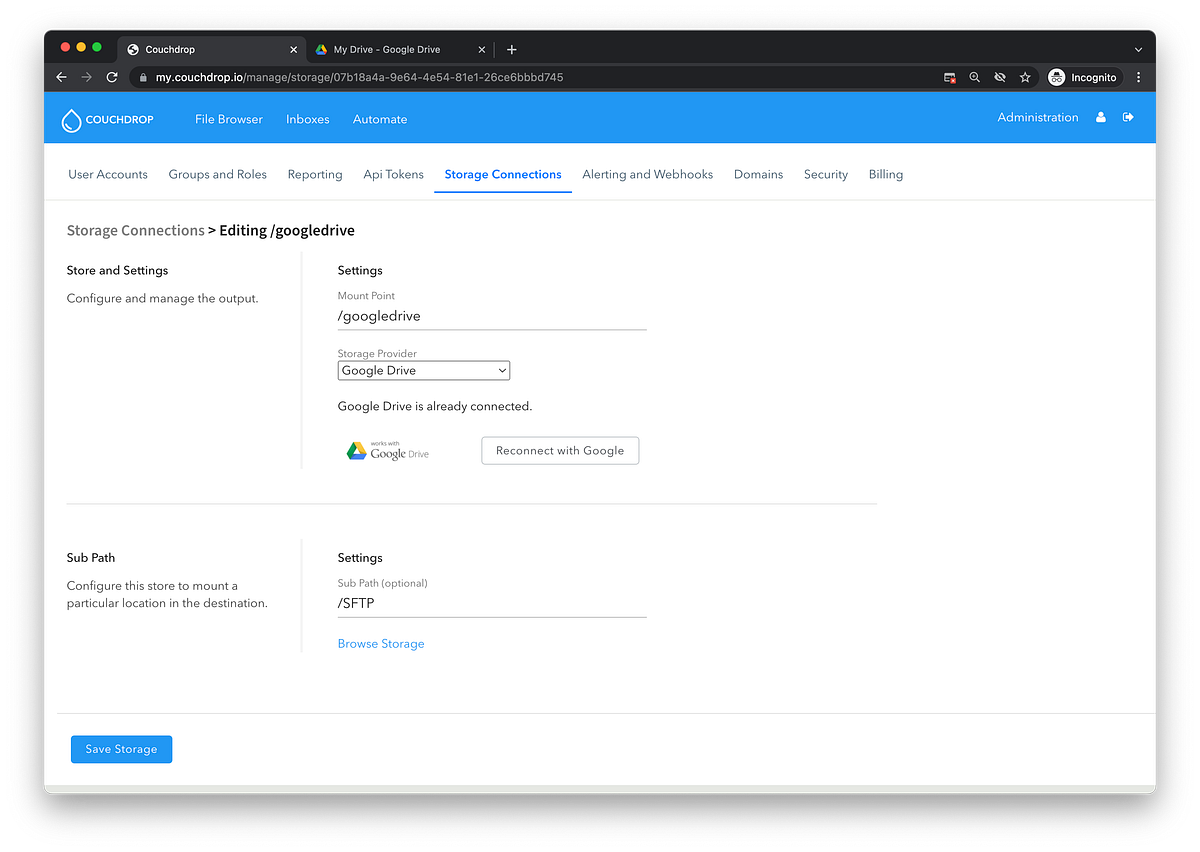Viewport: 1200px width, 852px height.
Task: Open the Automate menu item
Action: coord(380,119)
